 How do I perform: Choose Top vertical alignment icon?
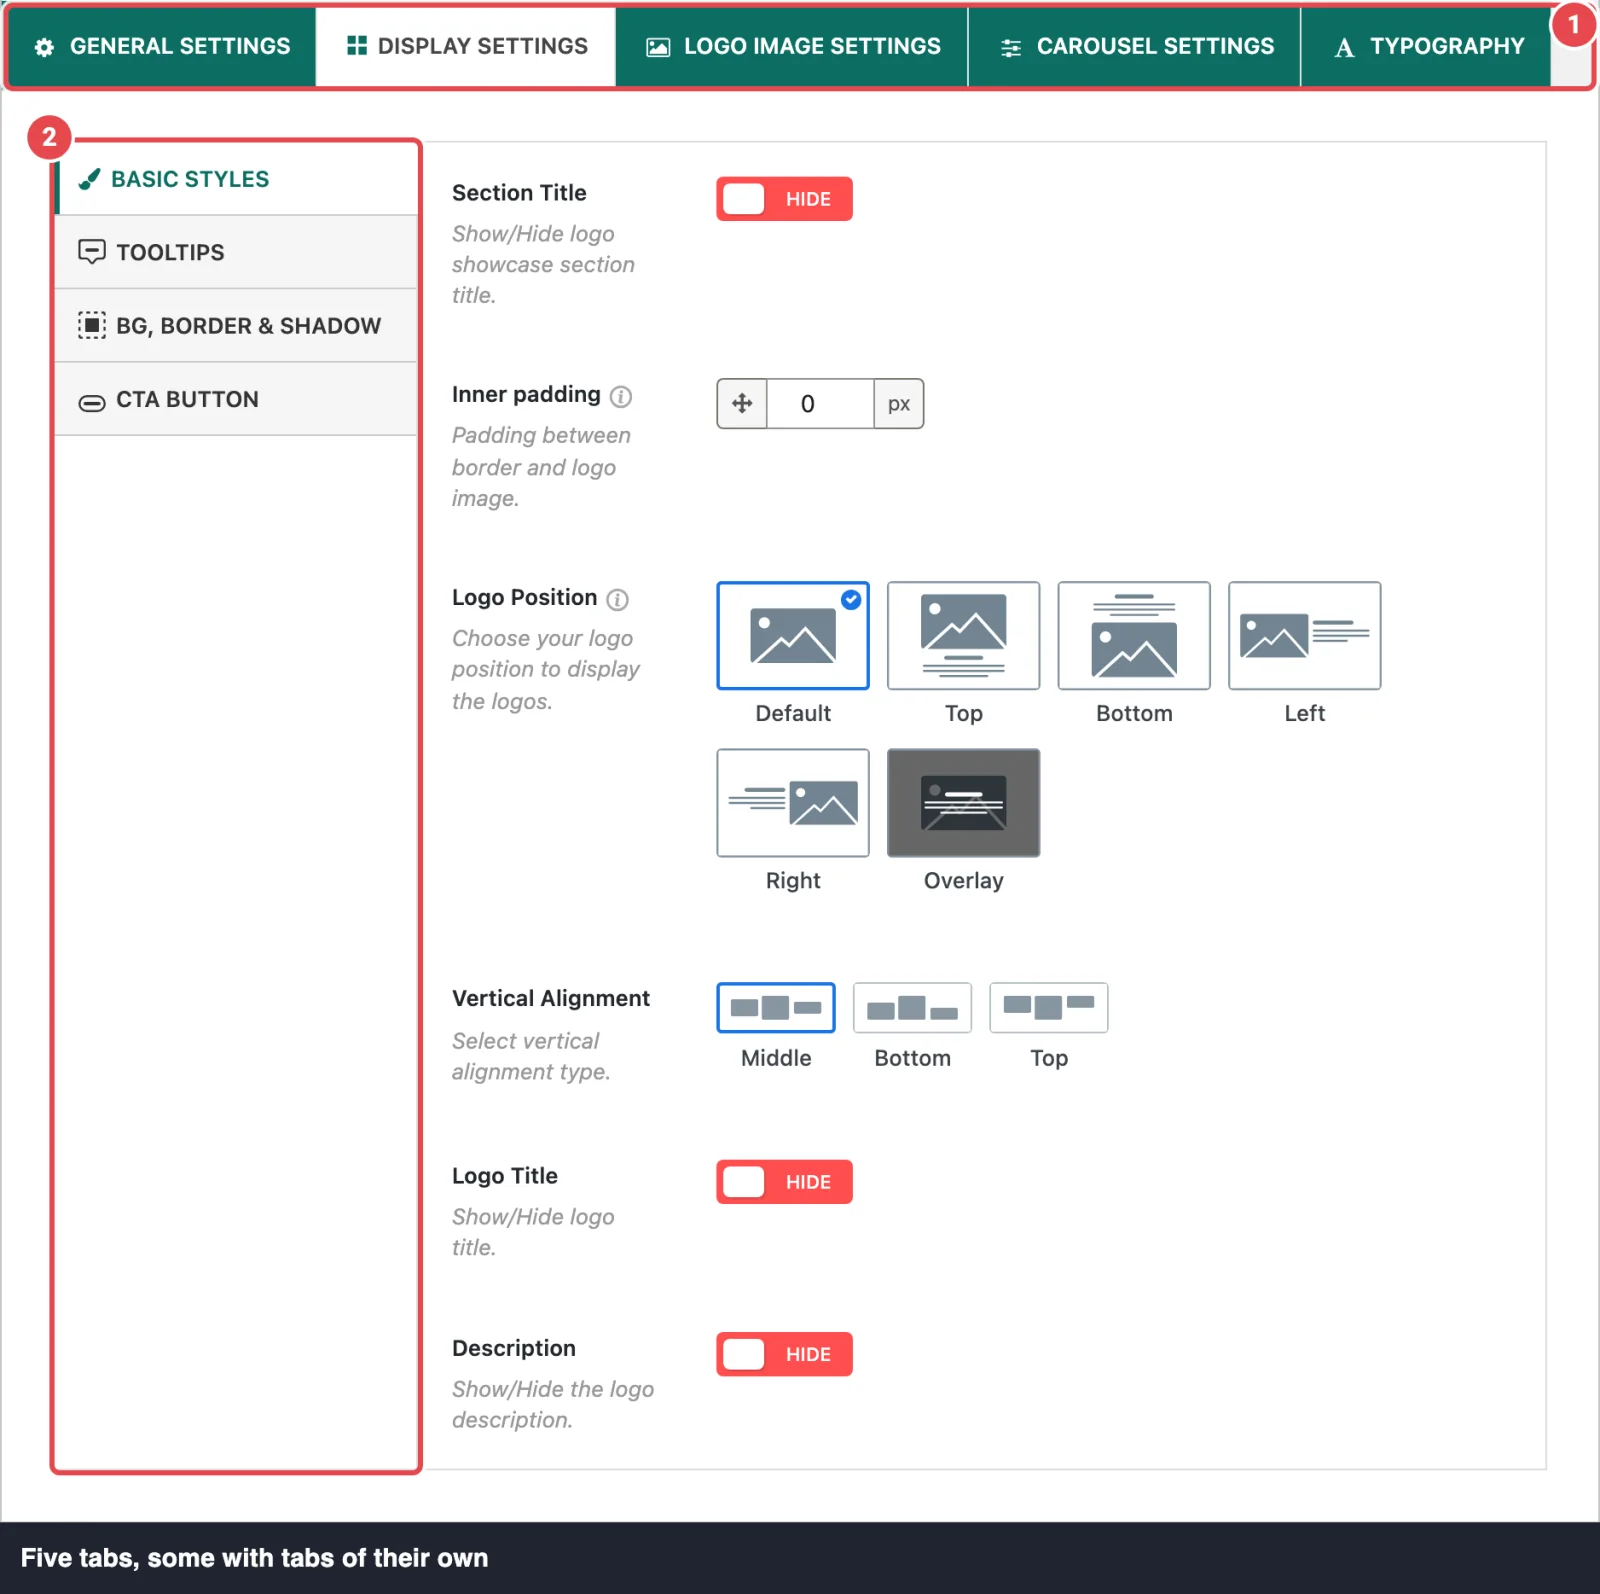click(x=1049, y=1007)
